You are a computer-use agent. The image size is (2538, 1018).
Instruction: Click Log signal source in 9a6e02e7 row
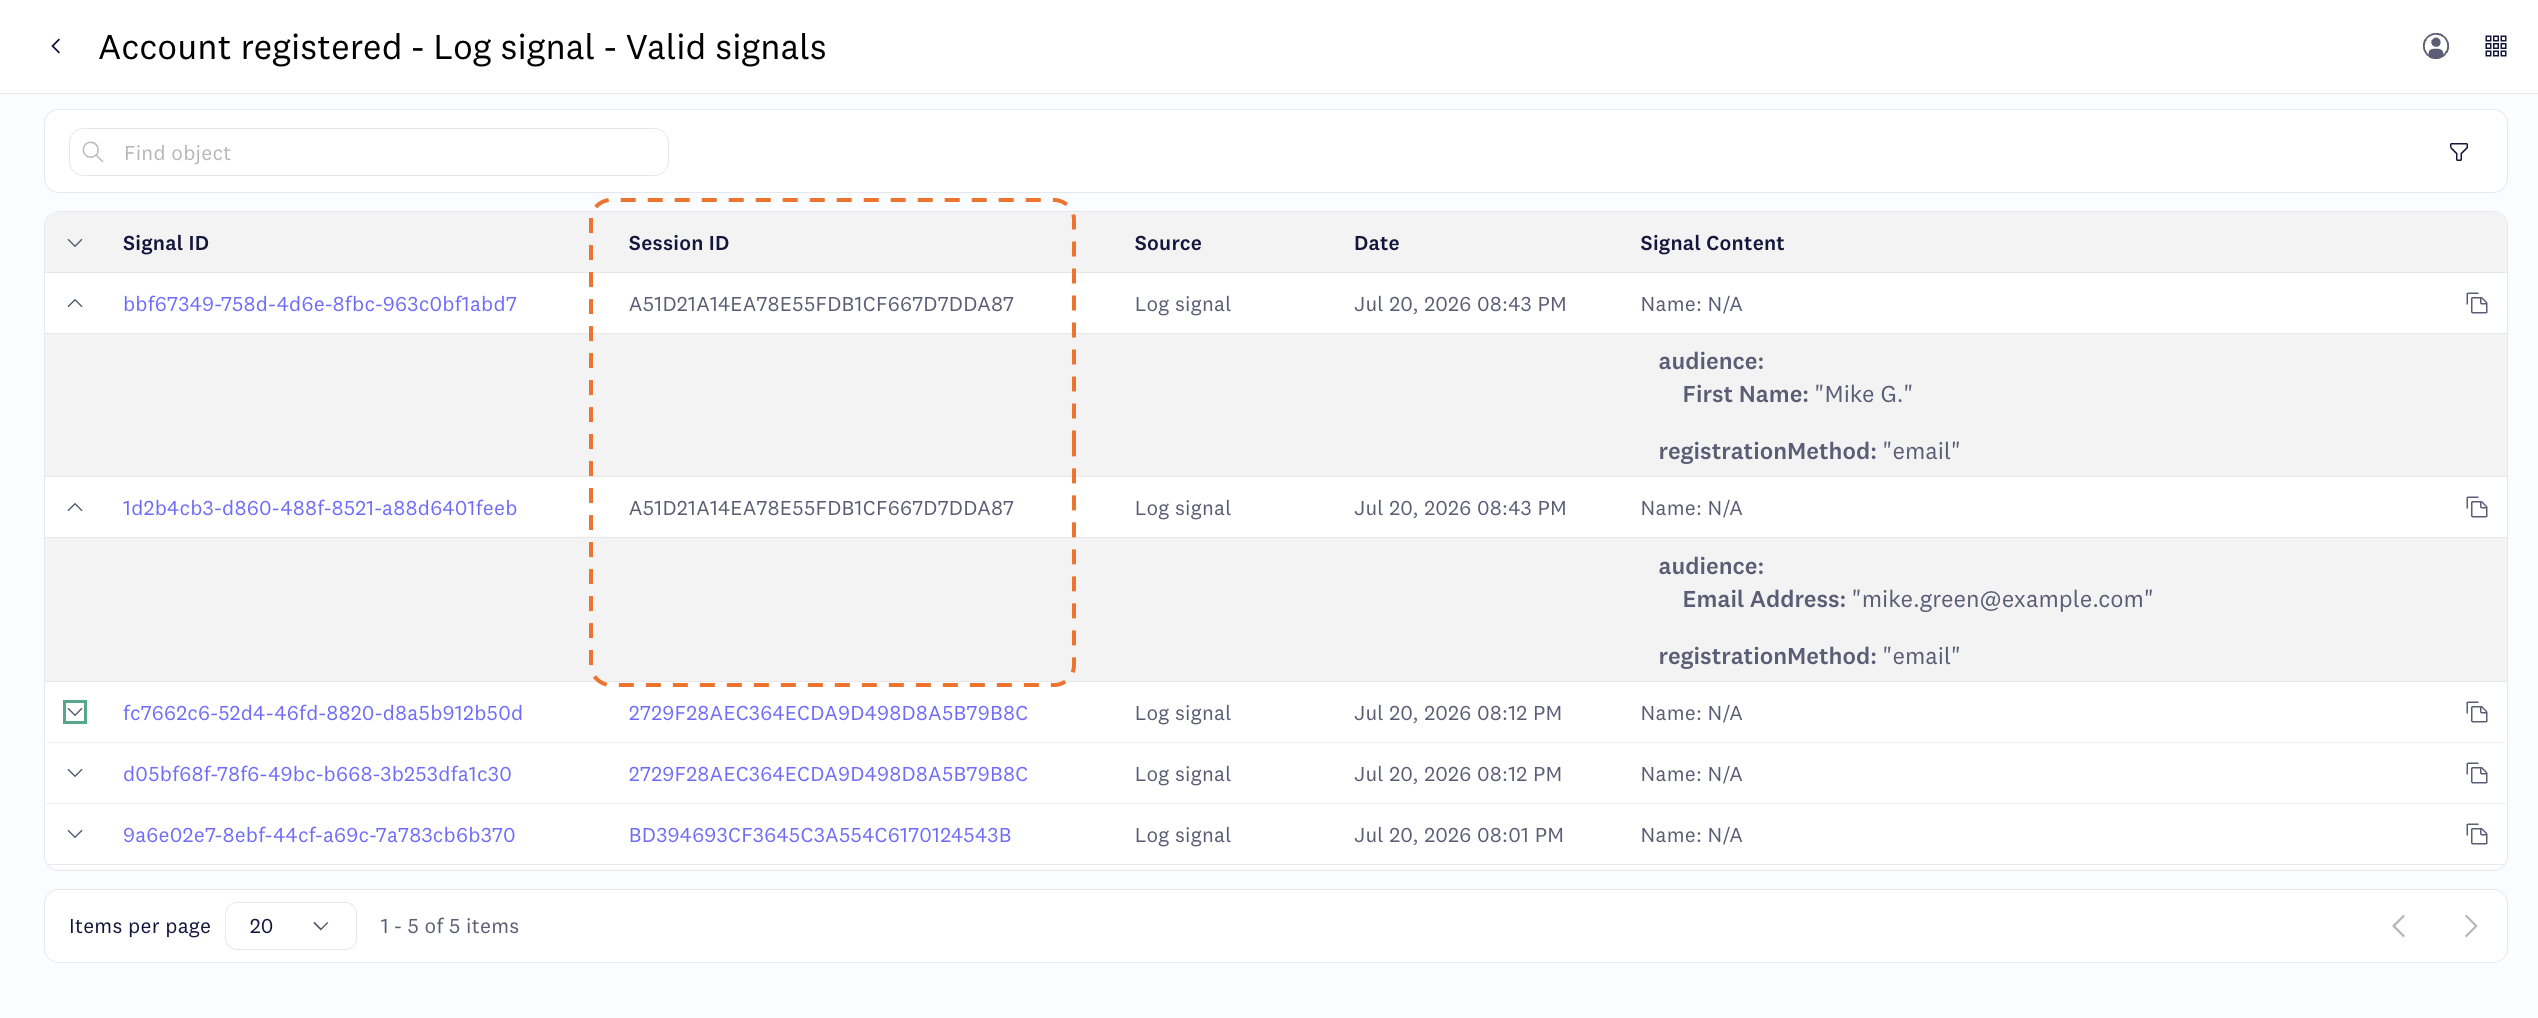click(1182, 835)
